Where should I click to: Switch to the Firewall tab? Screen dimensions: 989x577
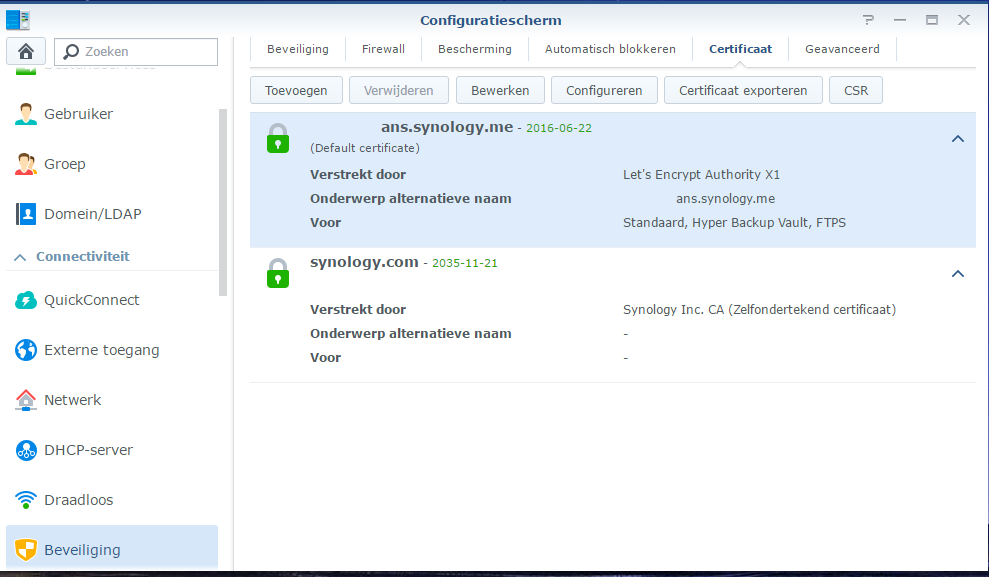coord(383,49)
